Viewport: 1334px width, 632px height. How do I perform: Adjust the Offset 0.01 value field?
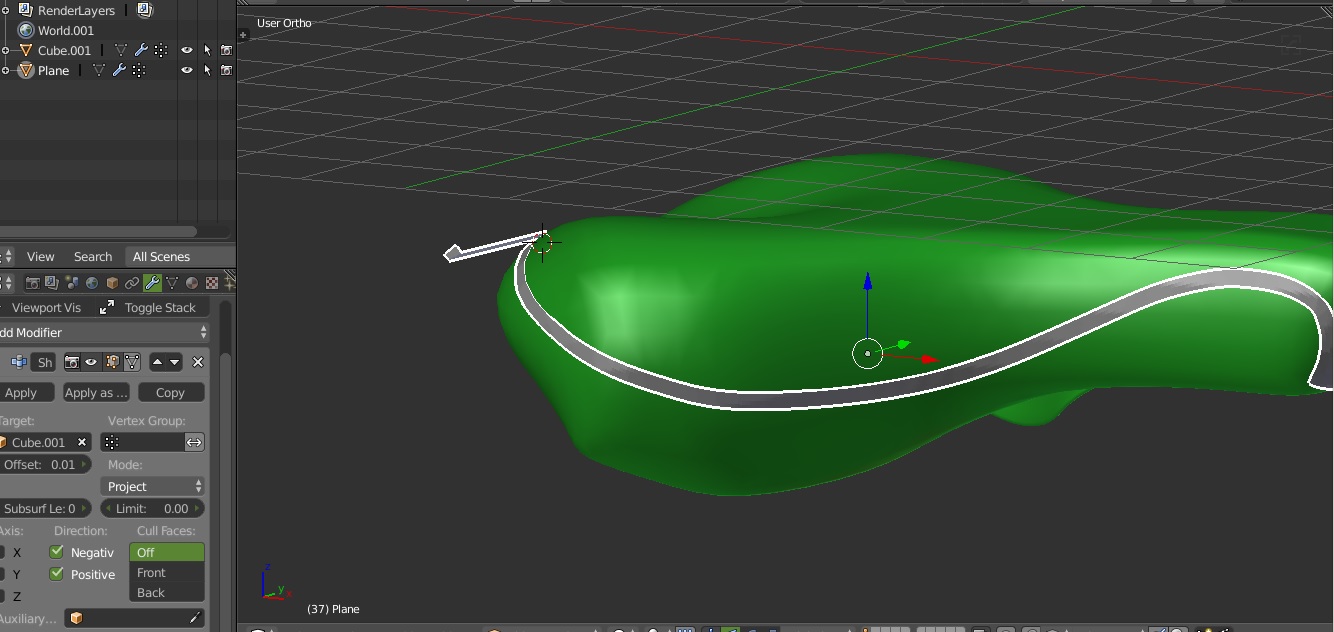click(45, 464)
